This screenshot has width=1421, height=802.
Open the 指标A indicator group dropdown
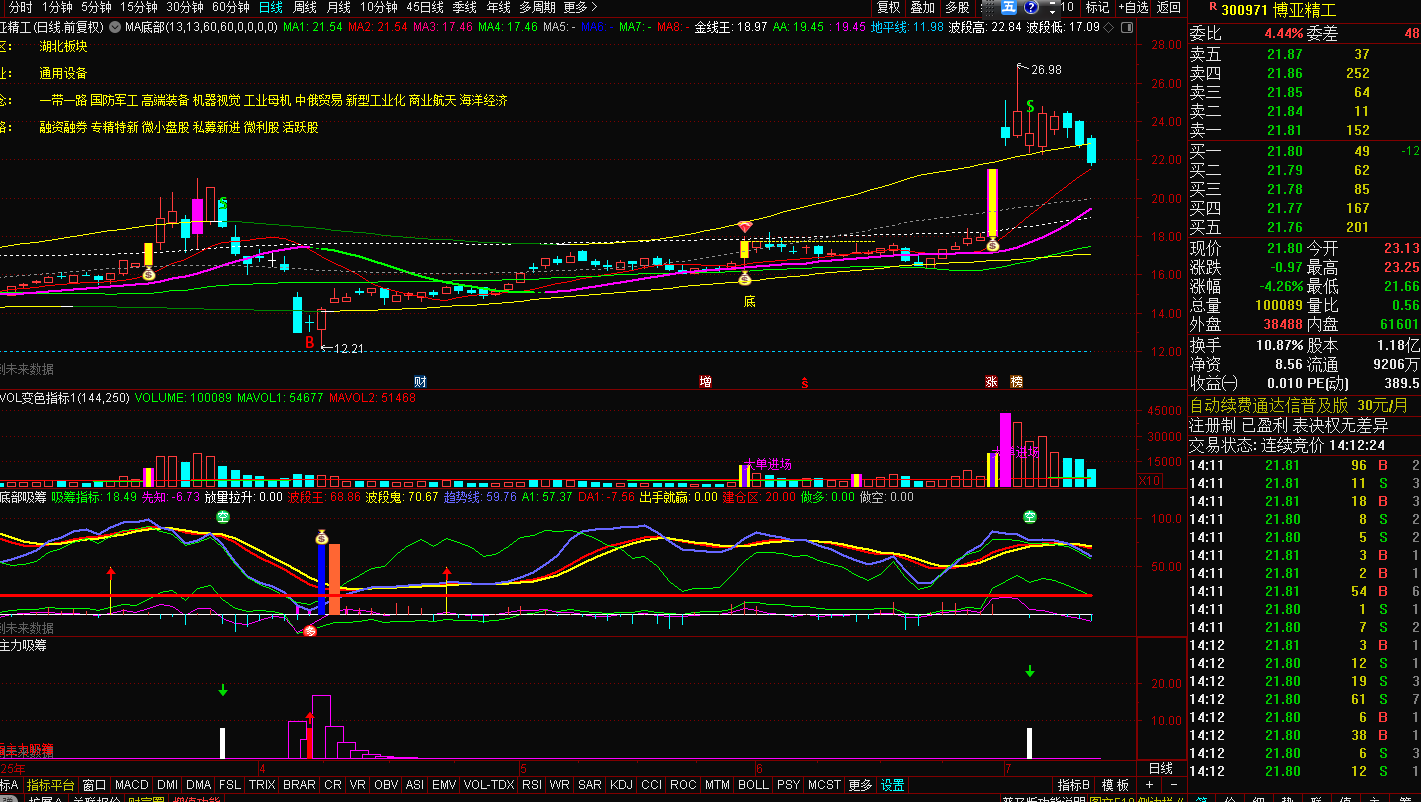[10, 785]
